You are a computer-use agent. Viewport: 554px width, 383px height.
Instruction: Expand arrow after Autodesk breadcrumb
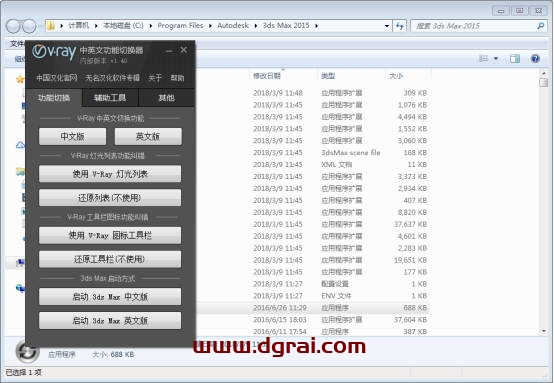pyautogui.click(x=256, y=26)
